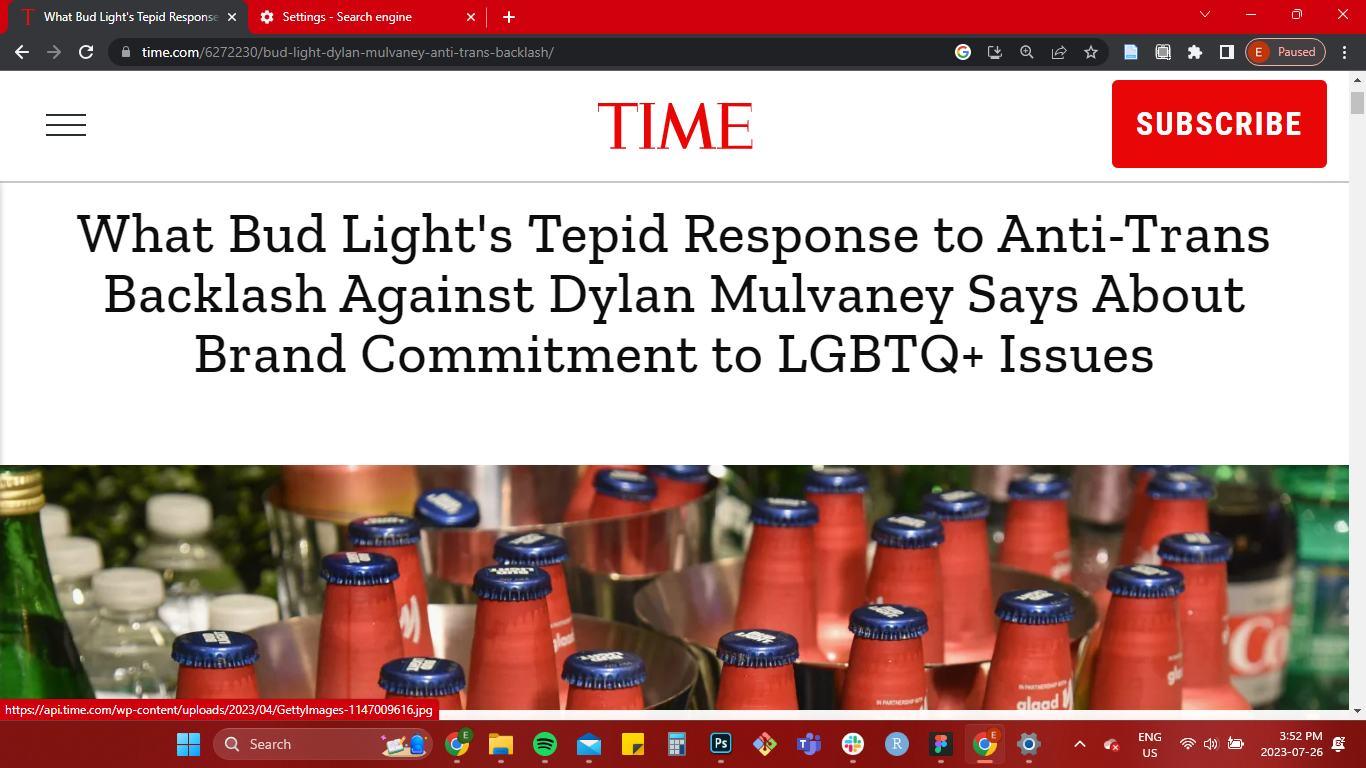Expand the tab search dropdown

[x=1205, y=15]
